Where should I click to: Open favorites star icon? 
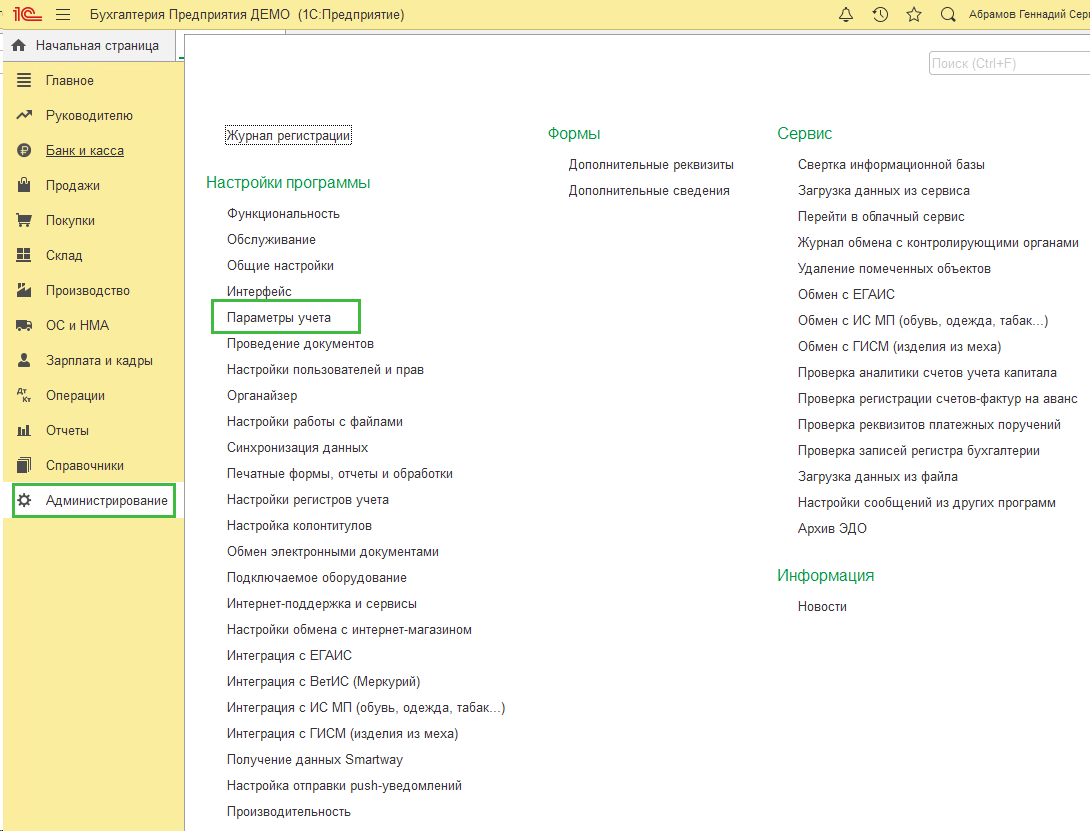tap(914, 15)
